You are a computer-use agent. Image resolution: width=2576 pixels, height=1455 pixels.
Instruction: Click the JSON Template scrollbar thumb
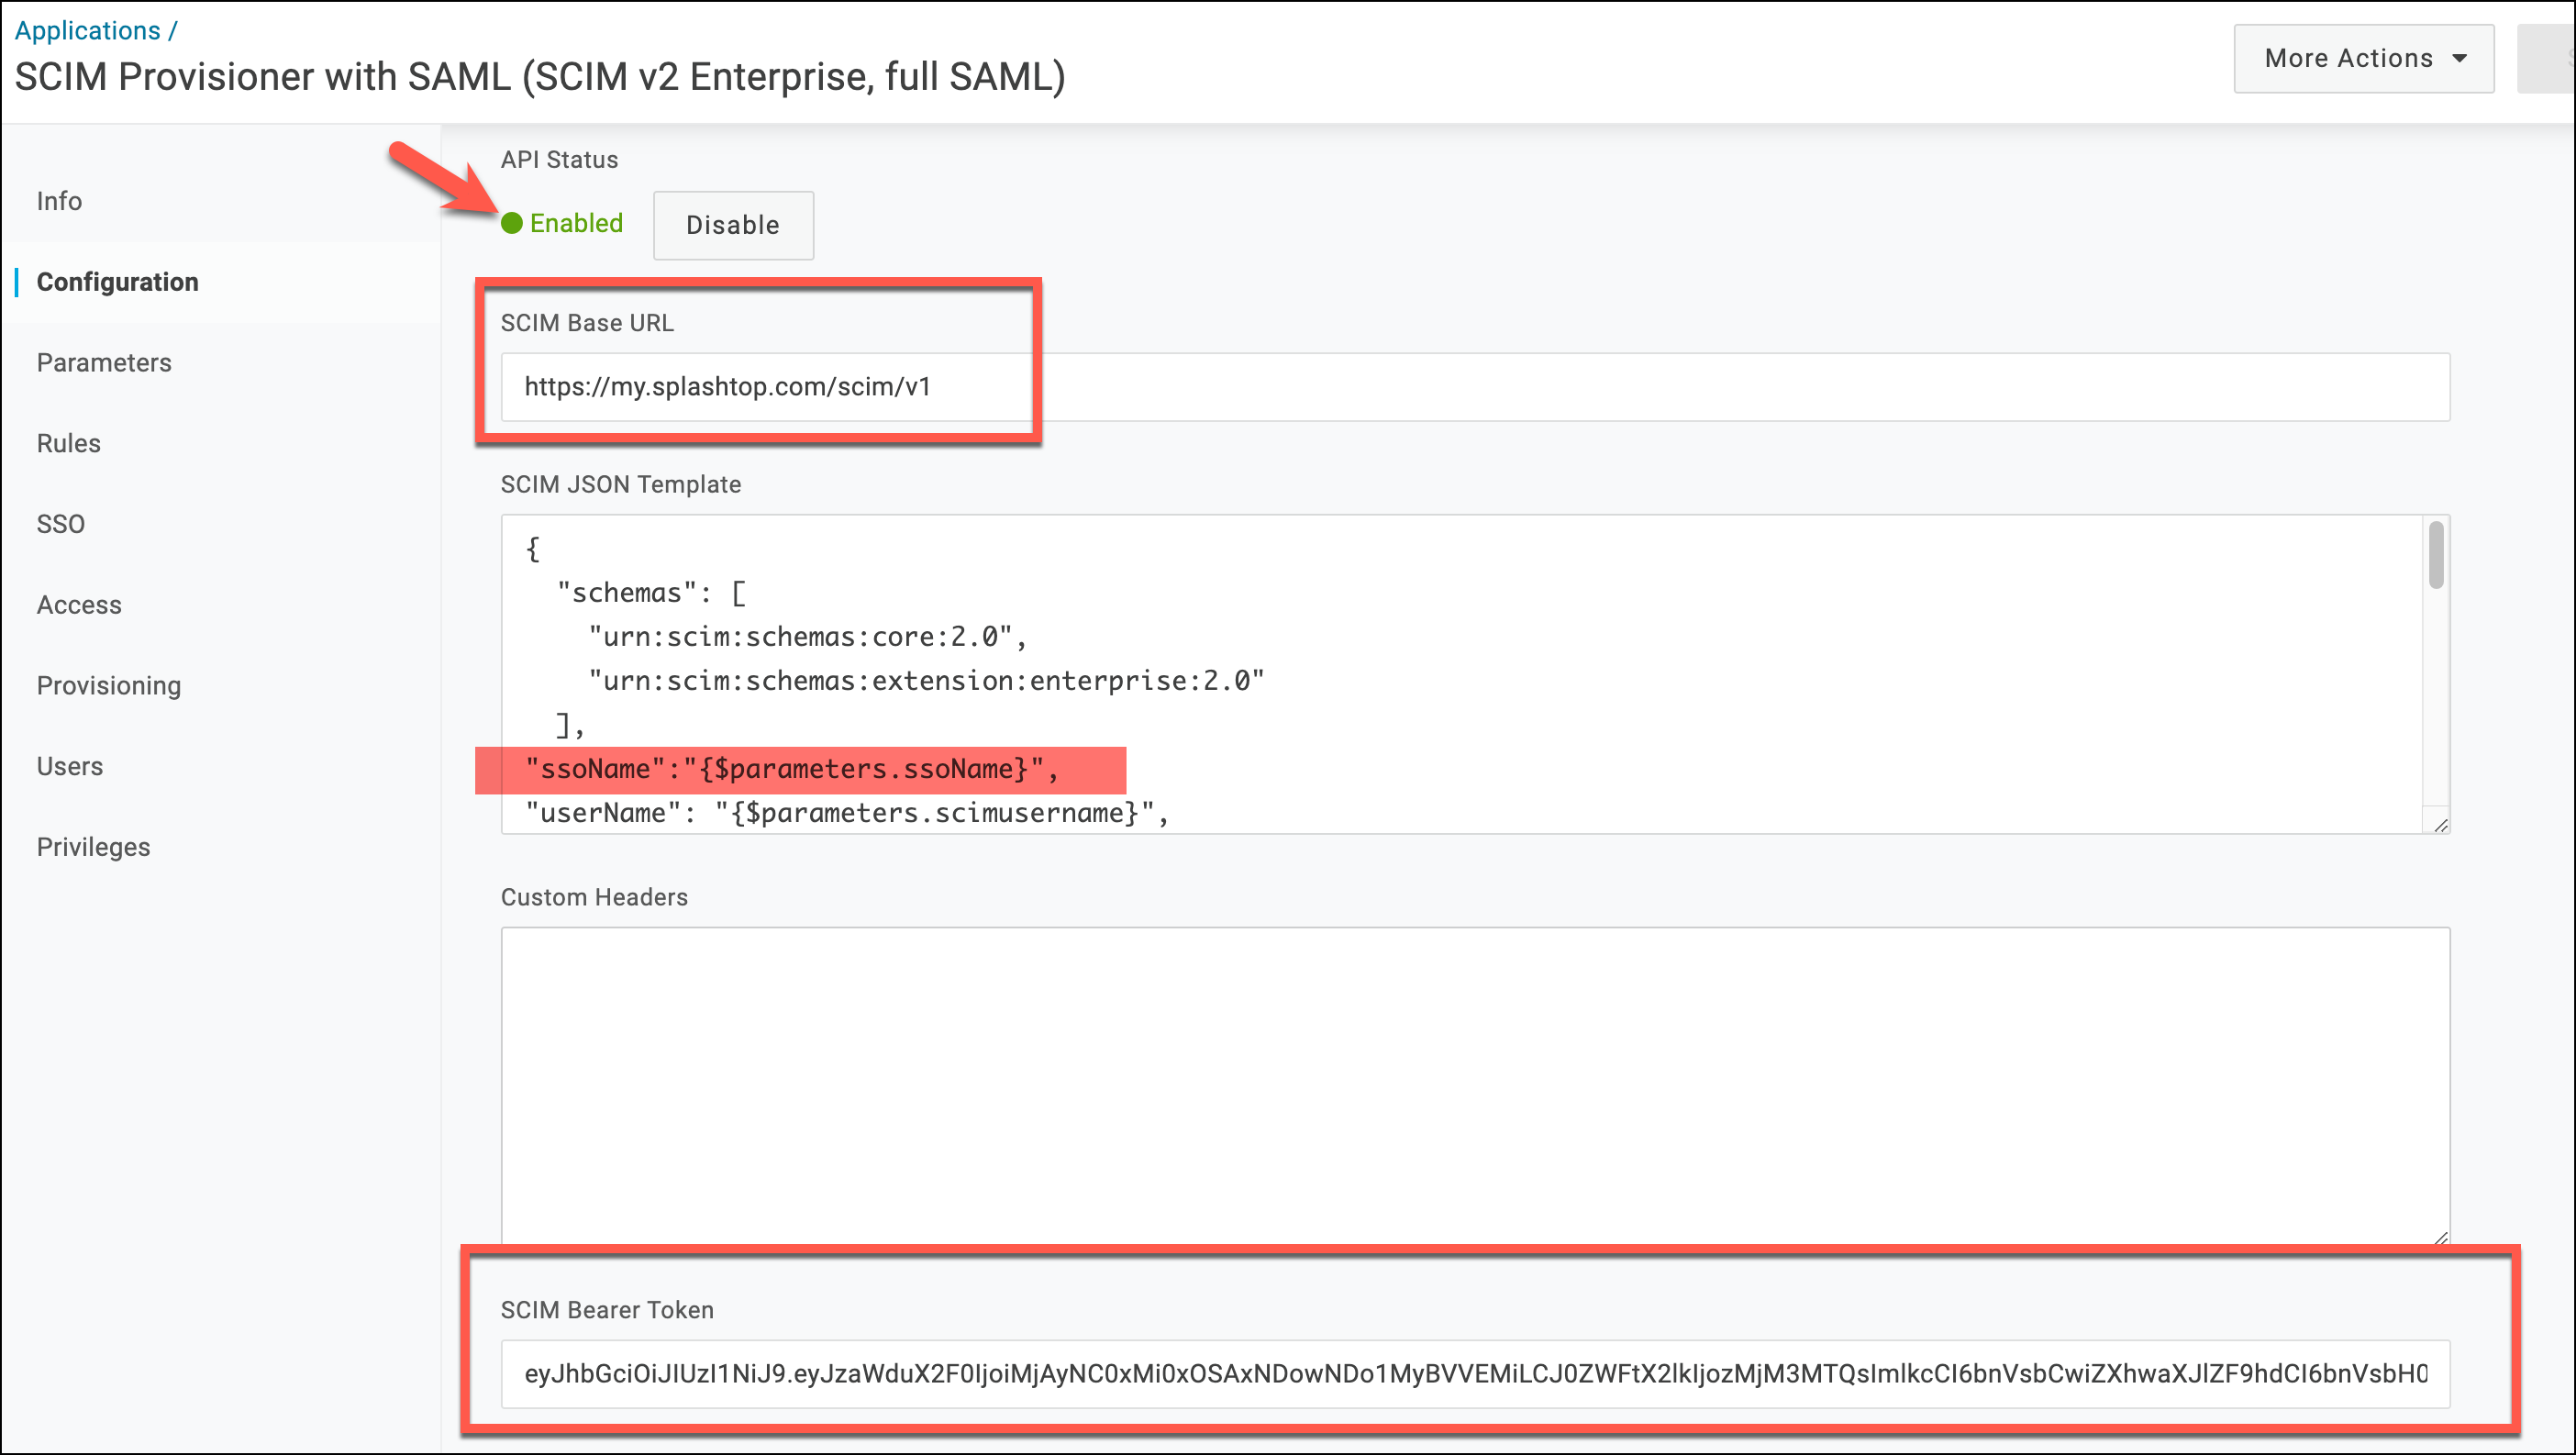pyautogui.click(x=2436, y=555)
